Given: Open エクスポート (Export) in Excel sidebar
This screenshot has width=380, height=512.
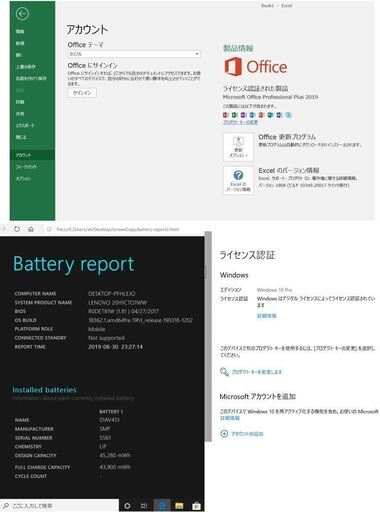Looking at the screenshot, I should (25, 125).
